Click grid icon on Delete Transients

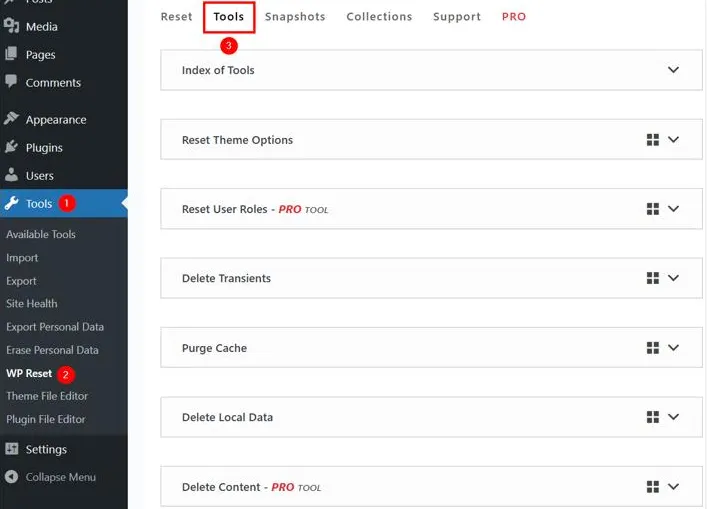coord(652,278)
